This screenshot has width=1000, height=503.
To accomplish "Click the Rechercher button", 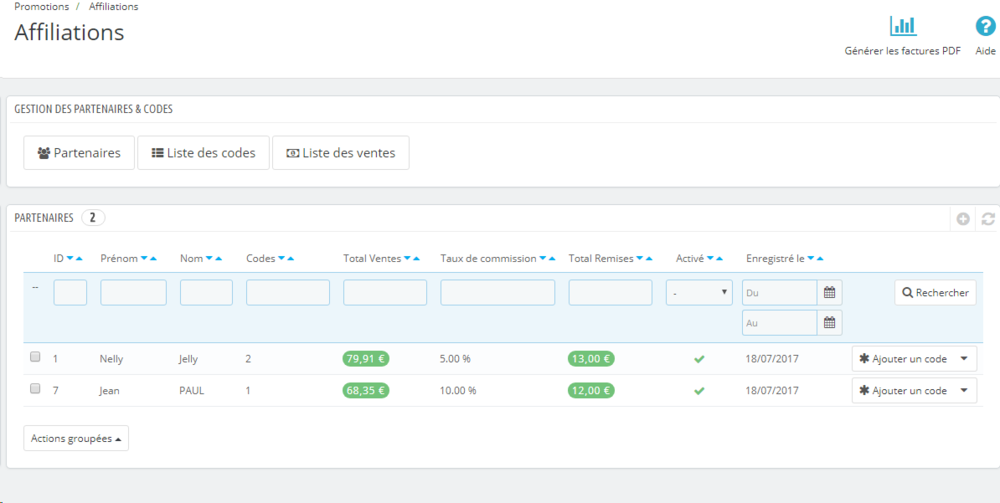I will tap(935, 293).
